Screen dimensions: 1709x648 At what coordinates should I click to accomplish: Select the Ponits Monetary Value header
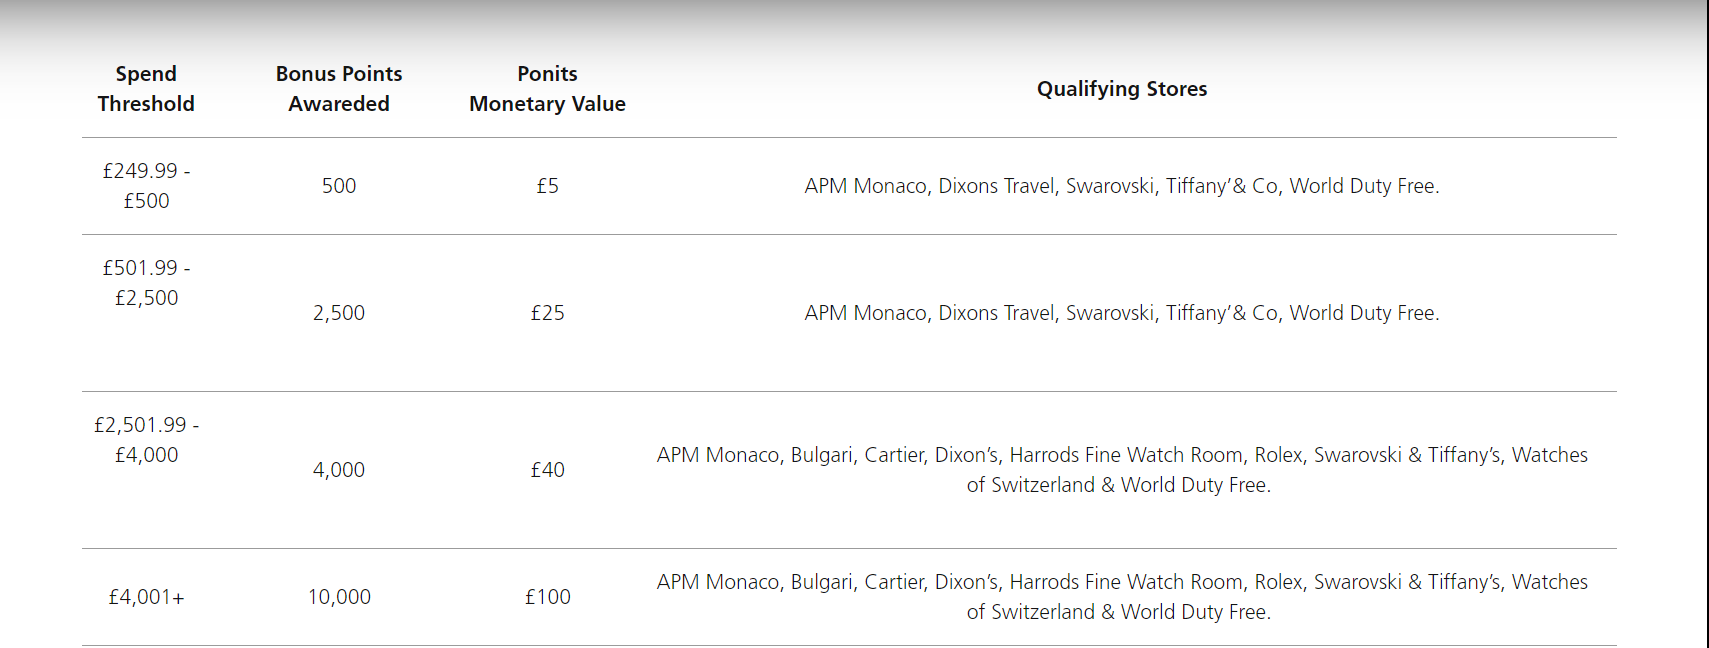pyautogui.click(x=547, y=89)
